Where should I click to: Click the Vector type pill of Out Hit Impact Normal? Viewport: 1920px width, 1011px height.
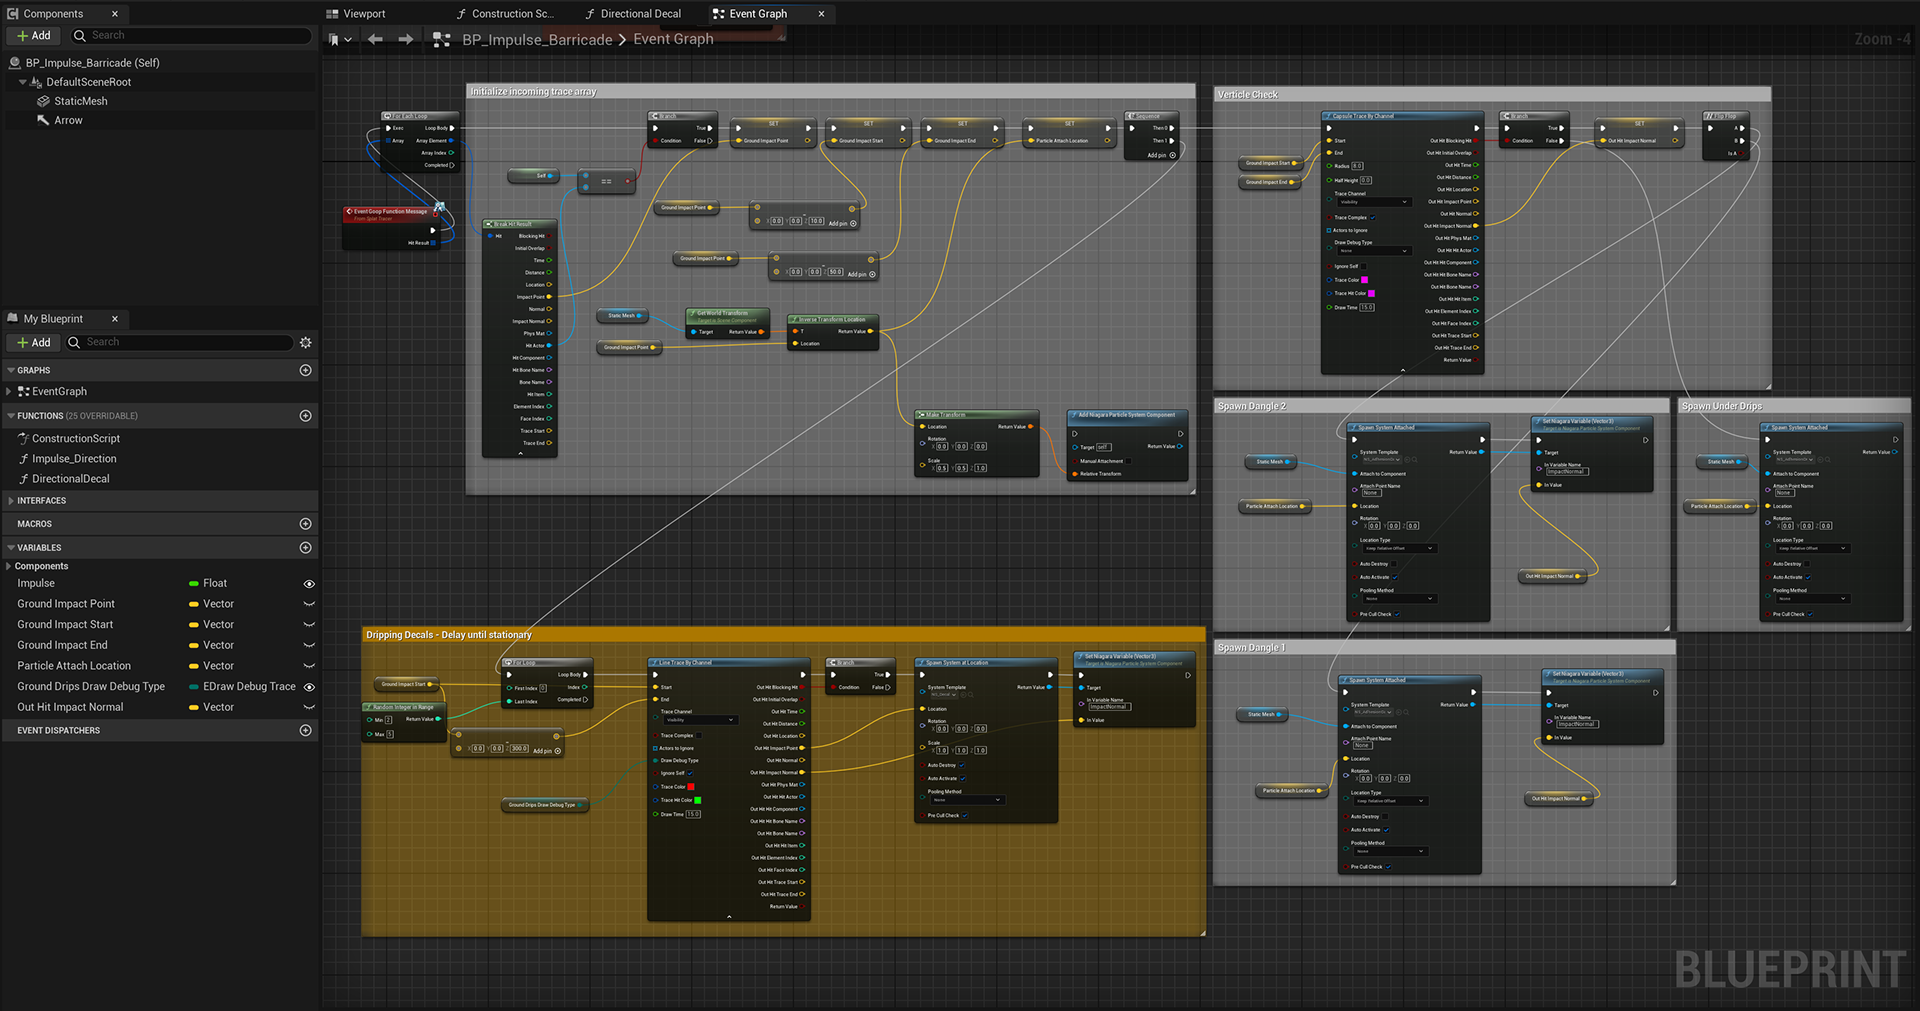click(x=194, y=707)
